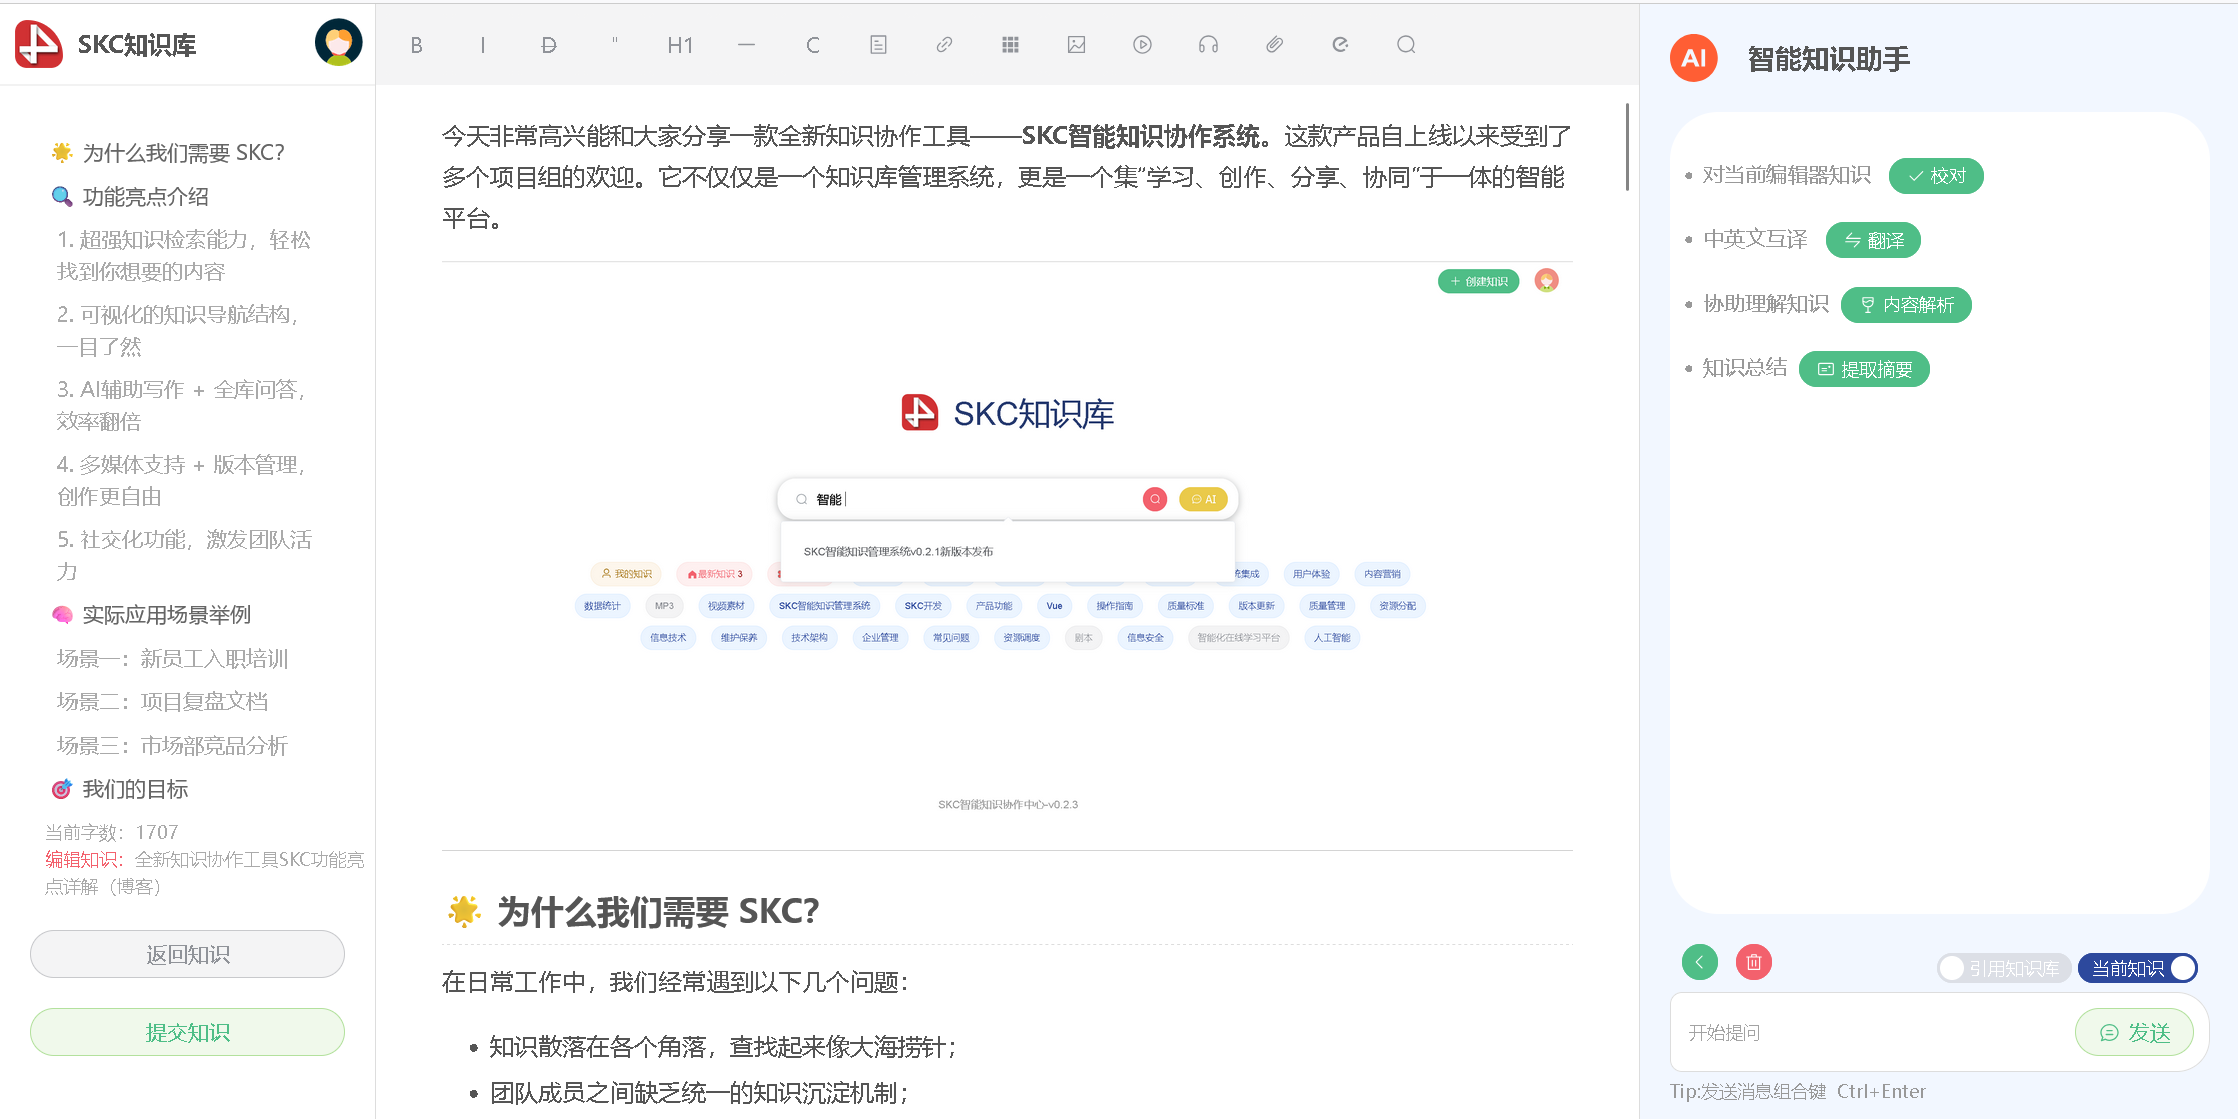Insert an image from the toolbar

tap(1076, 45)
